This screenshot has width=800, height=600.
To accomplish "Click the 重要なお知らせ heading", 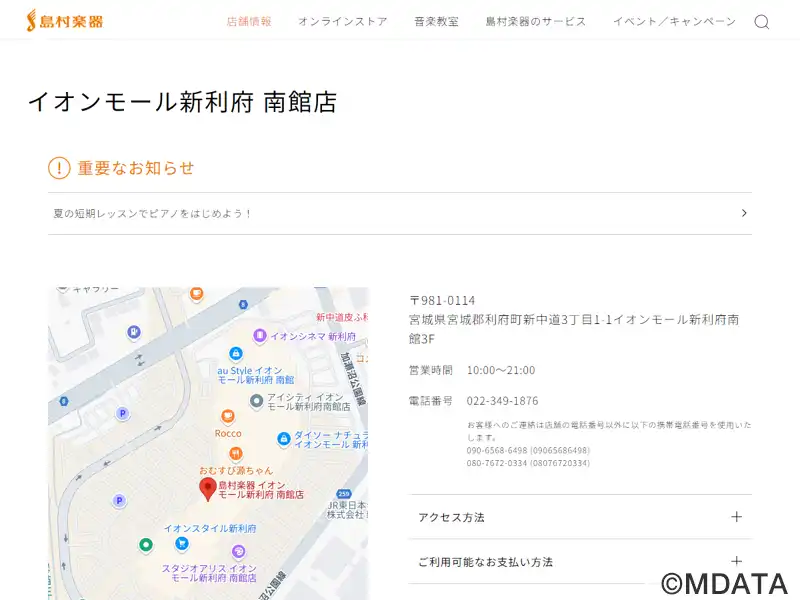I will pos(136,168).
